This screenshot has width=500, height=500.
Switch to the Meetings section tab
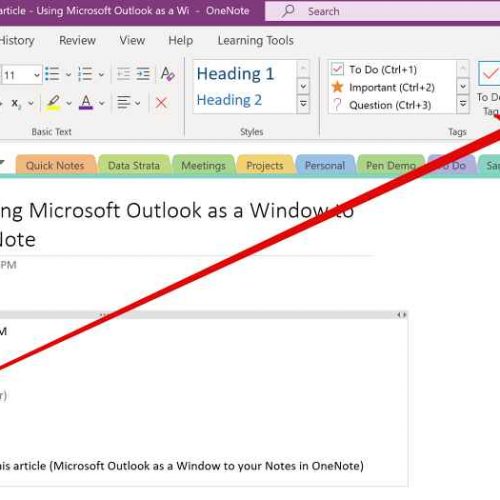coord(203,165)
